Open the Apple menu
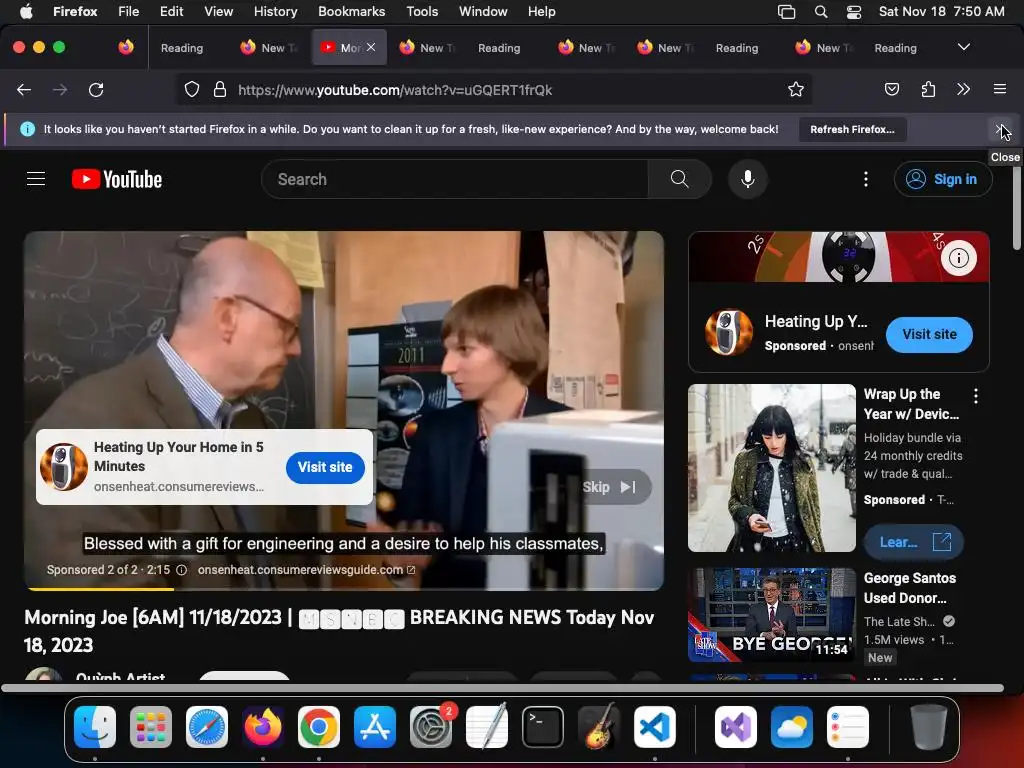The height and width of the screenshot is (768, 1024). [26, 12]
